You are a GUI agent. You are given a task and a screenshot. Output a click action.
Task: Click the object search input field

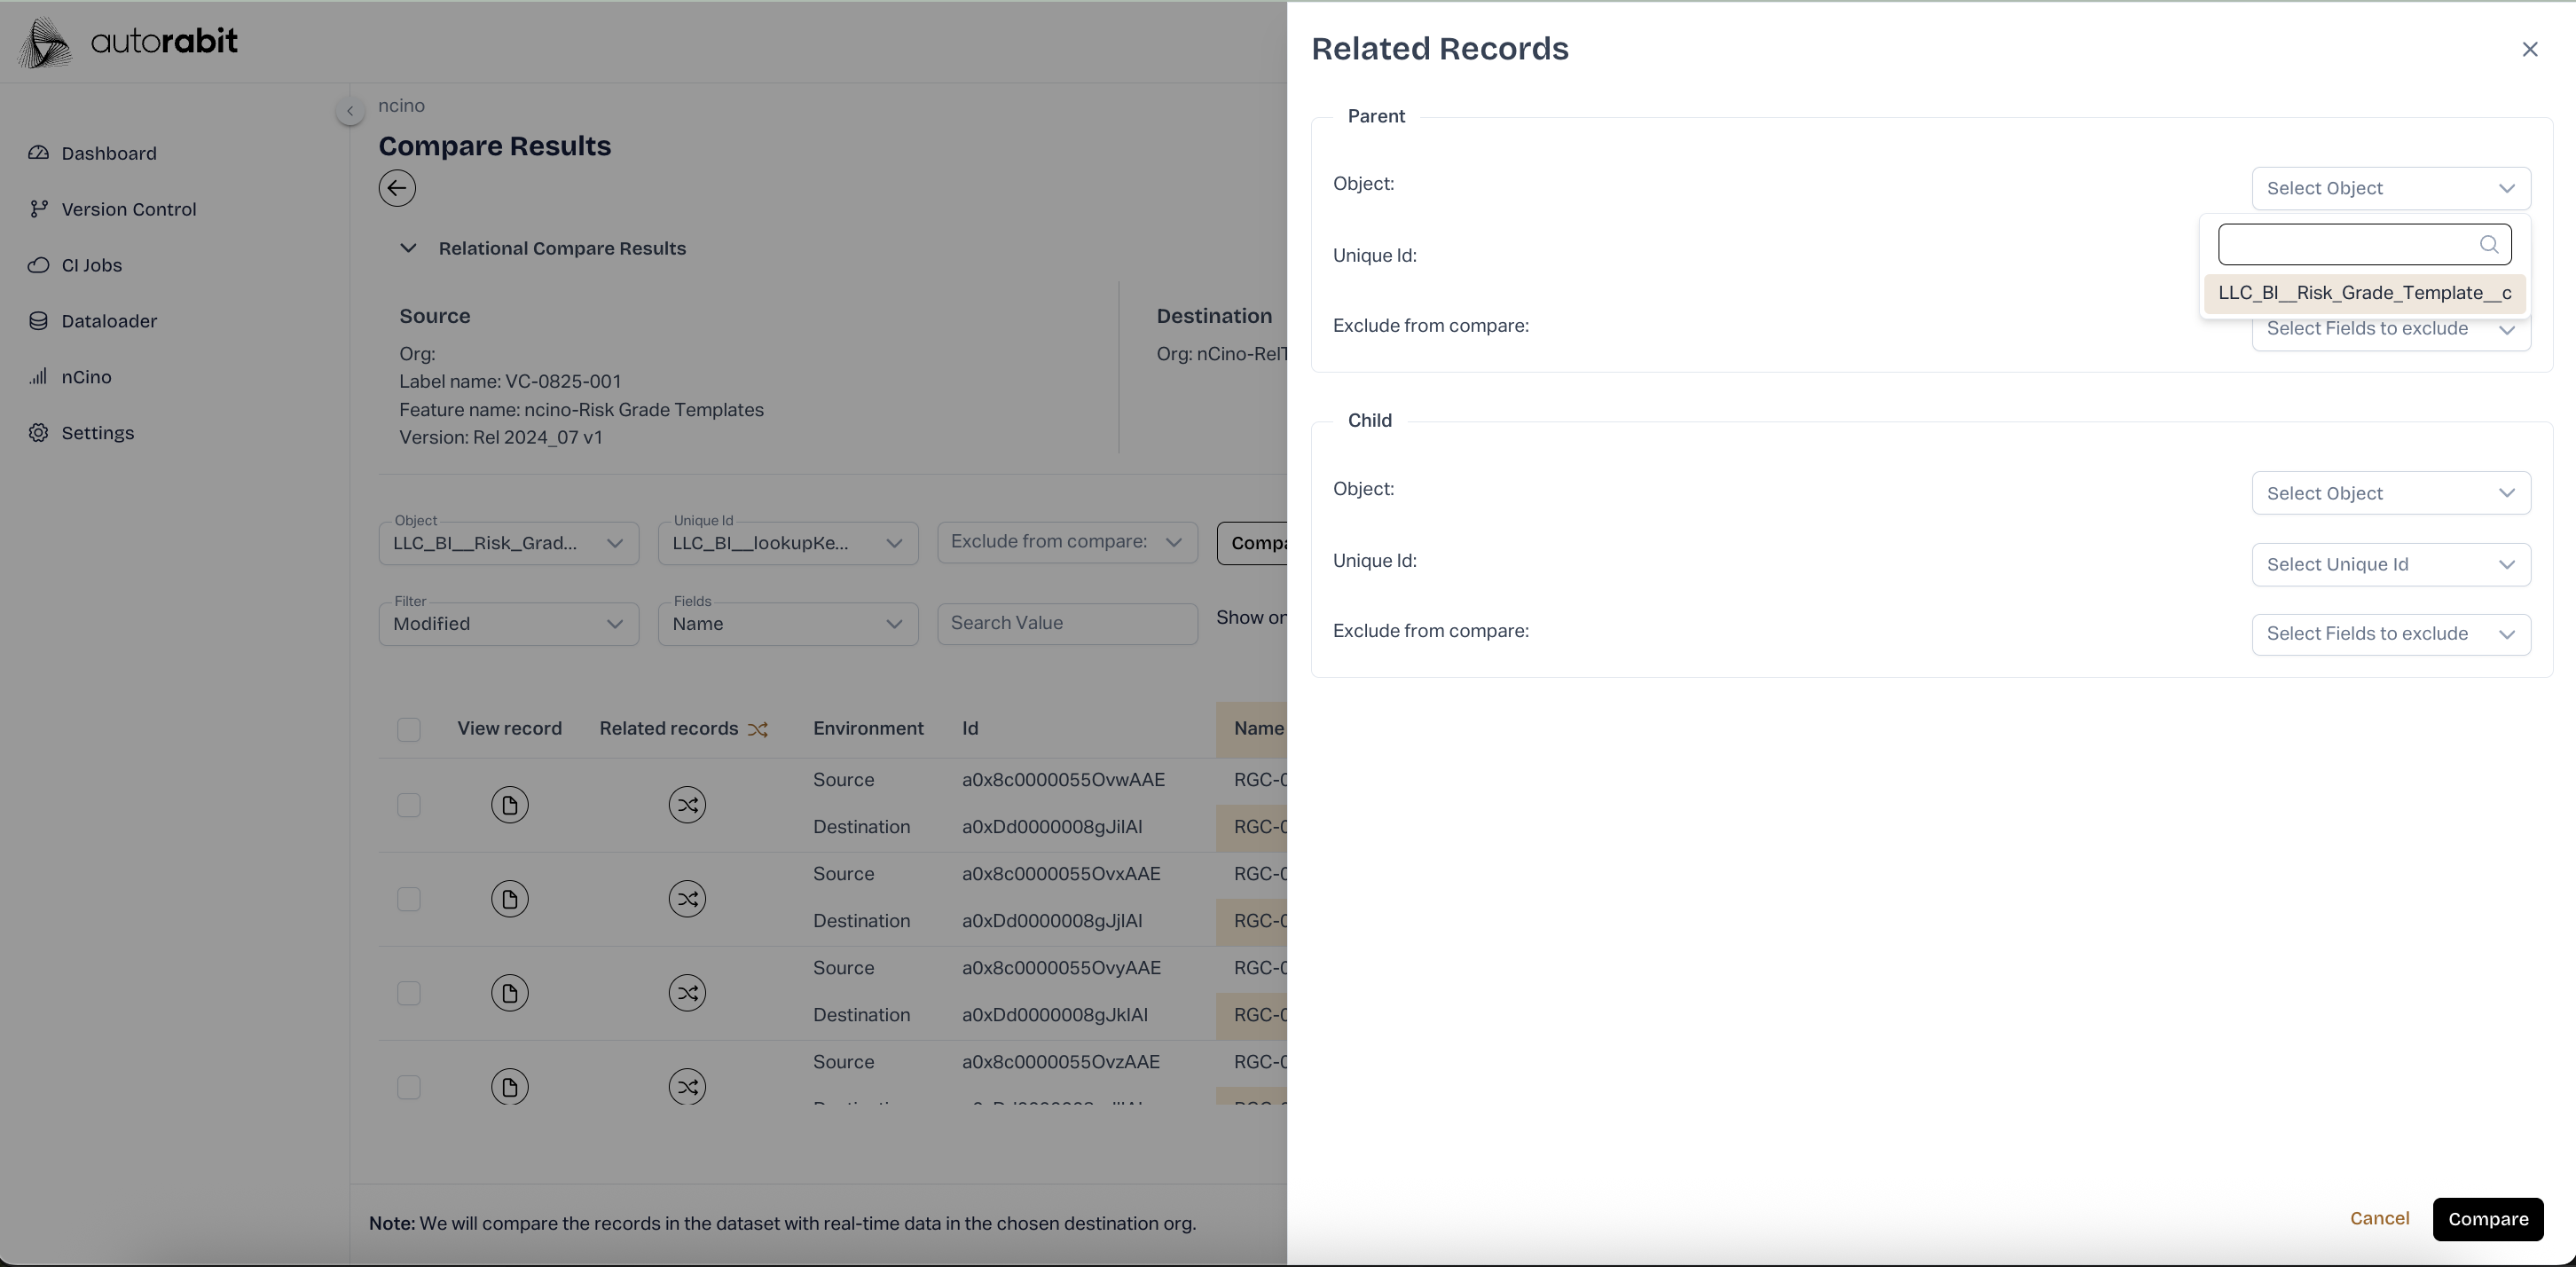pos(2346,245)
